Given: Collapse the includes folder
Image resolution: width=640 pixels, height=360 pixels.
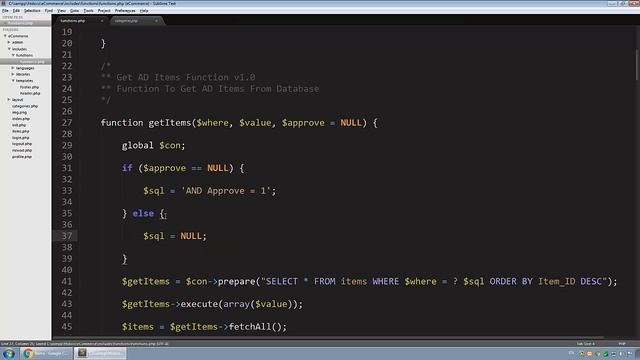Looking at the screenshot, I should pos(9,49).
